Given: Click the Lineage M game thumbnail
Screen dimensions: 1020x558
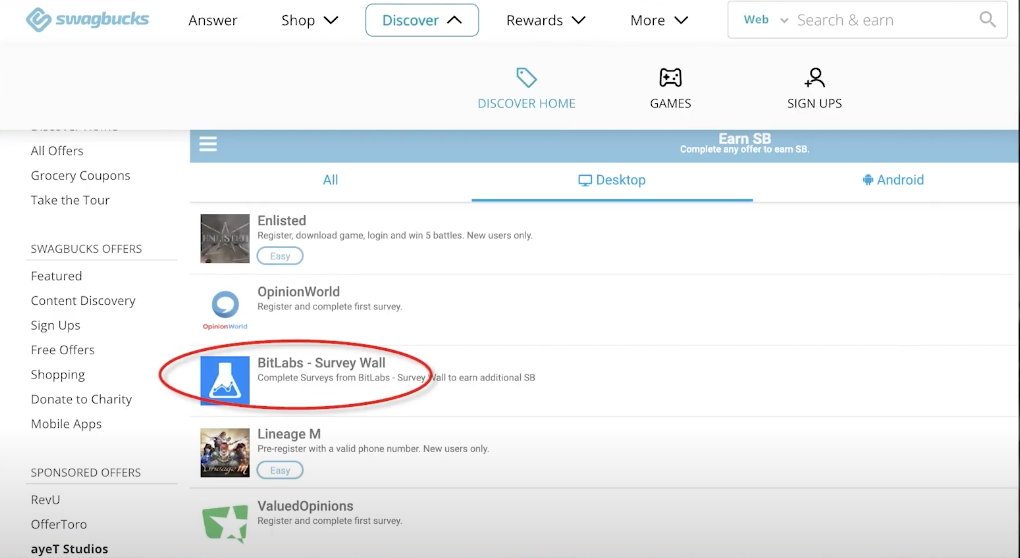Looking at the screenshot, I should point(225,453).
